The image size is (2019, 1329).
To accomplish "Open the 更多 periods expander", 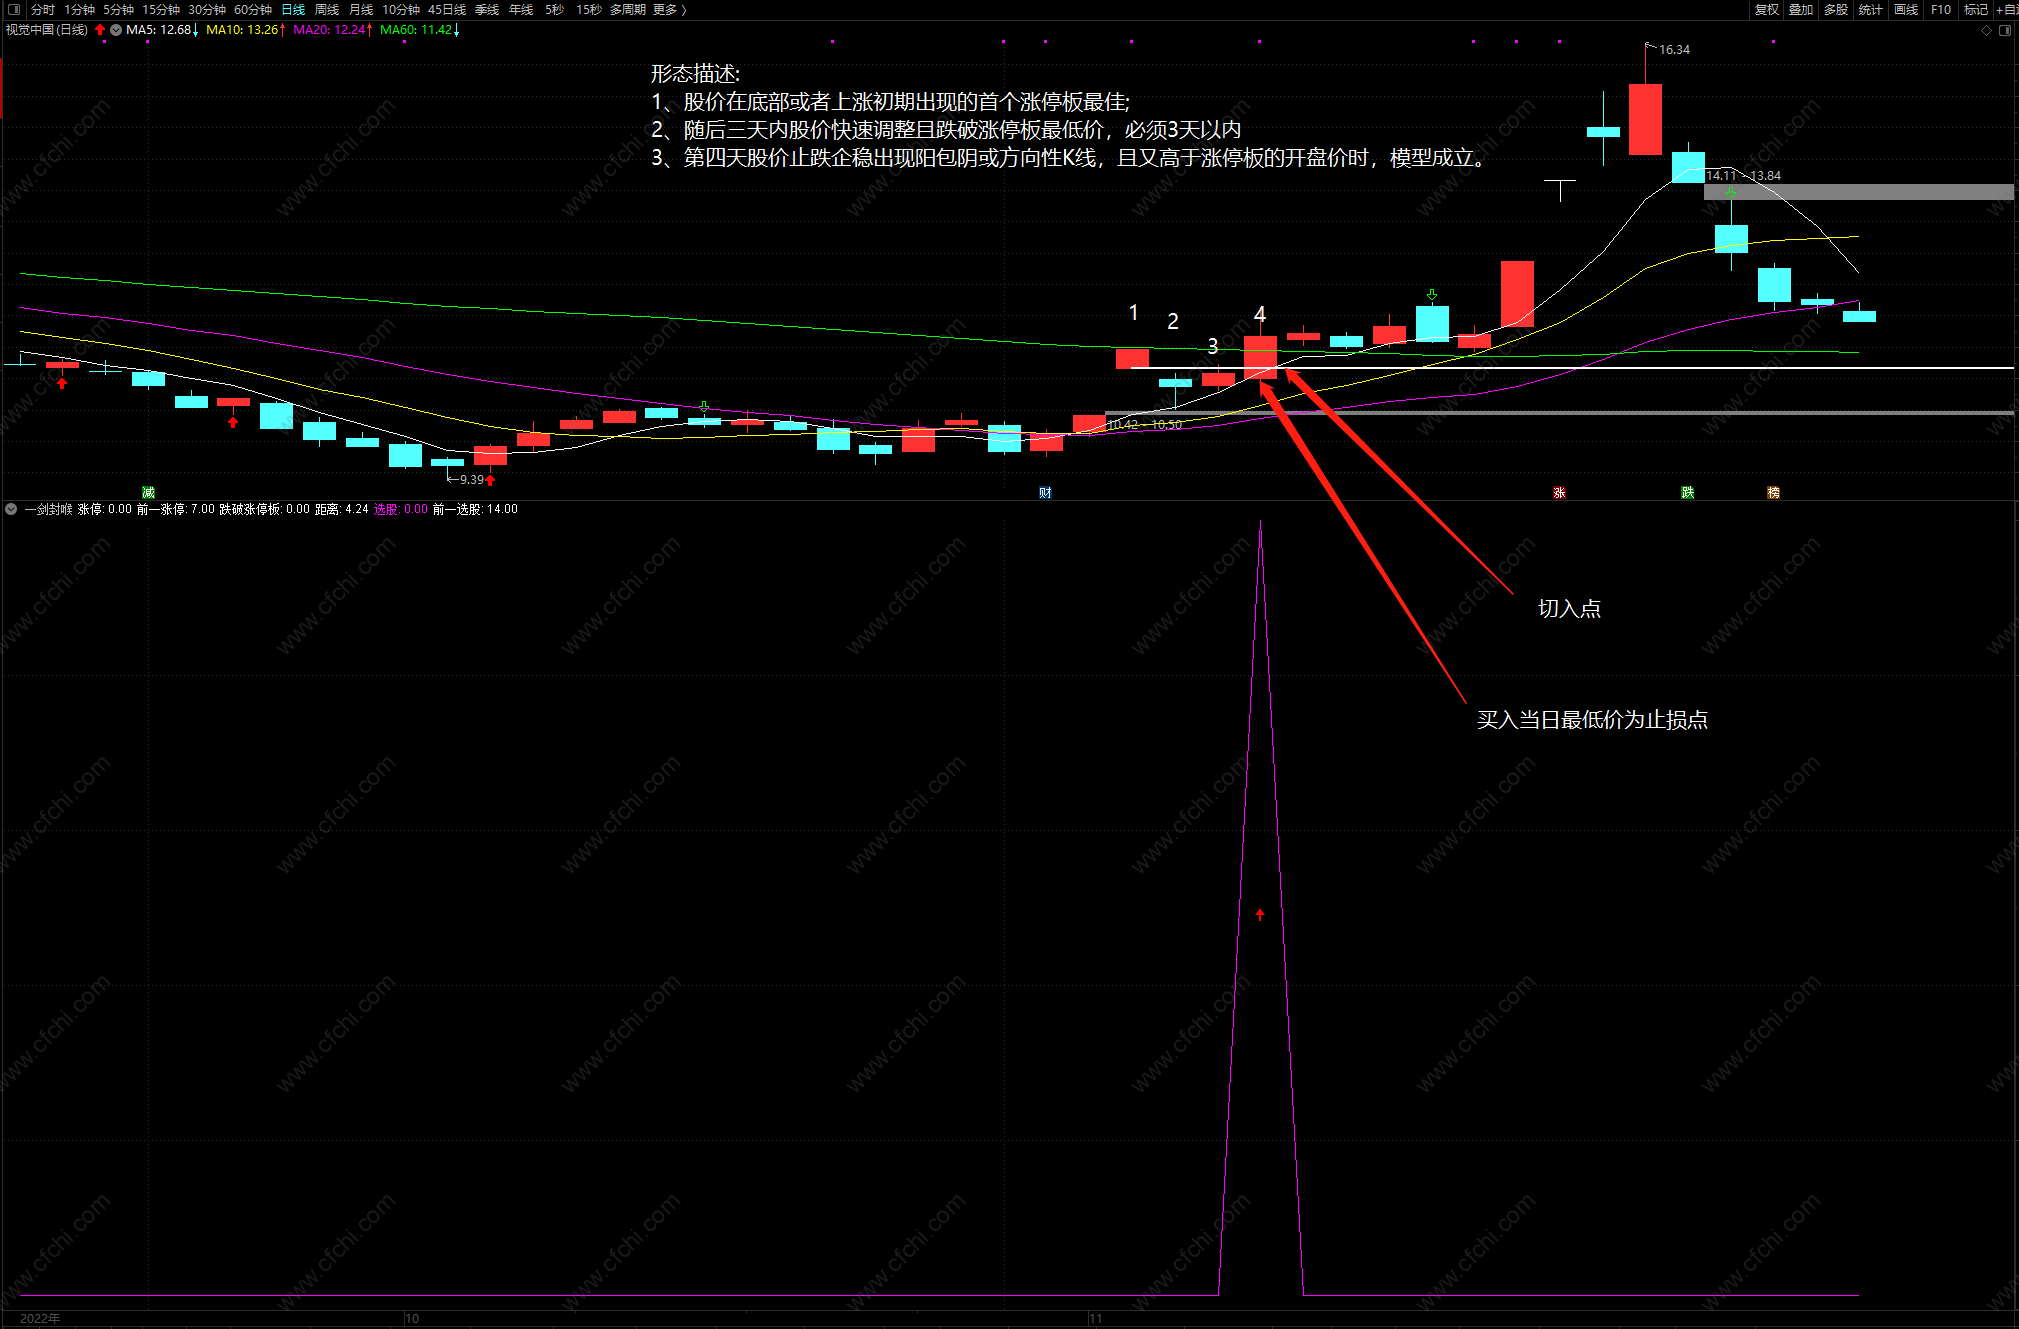I will pos(669,9).
